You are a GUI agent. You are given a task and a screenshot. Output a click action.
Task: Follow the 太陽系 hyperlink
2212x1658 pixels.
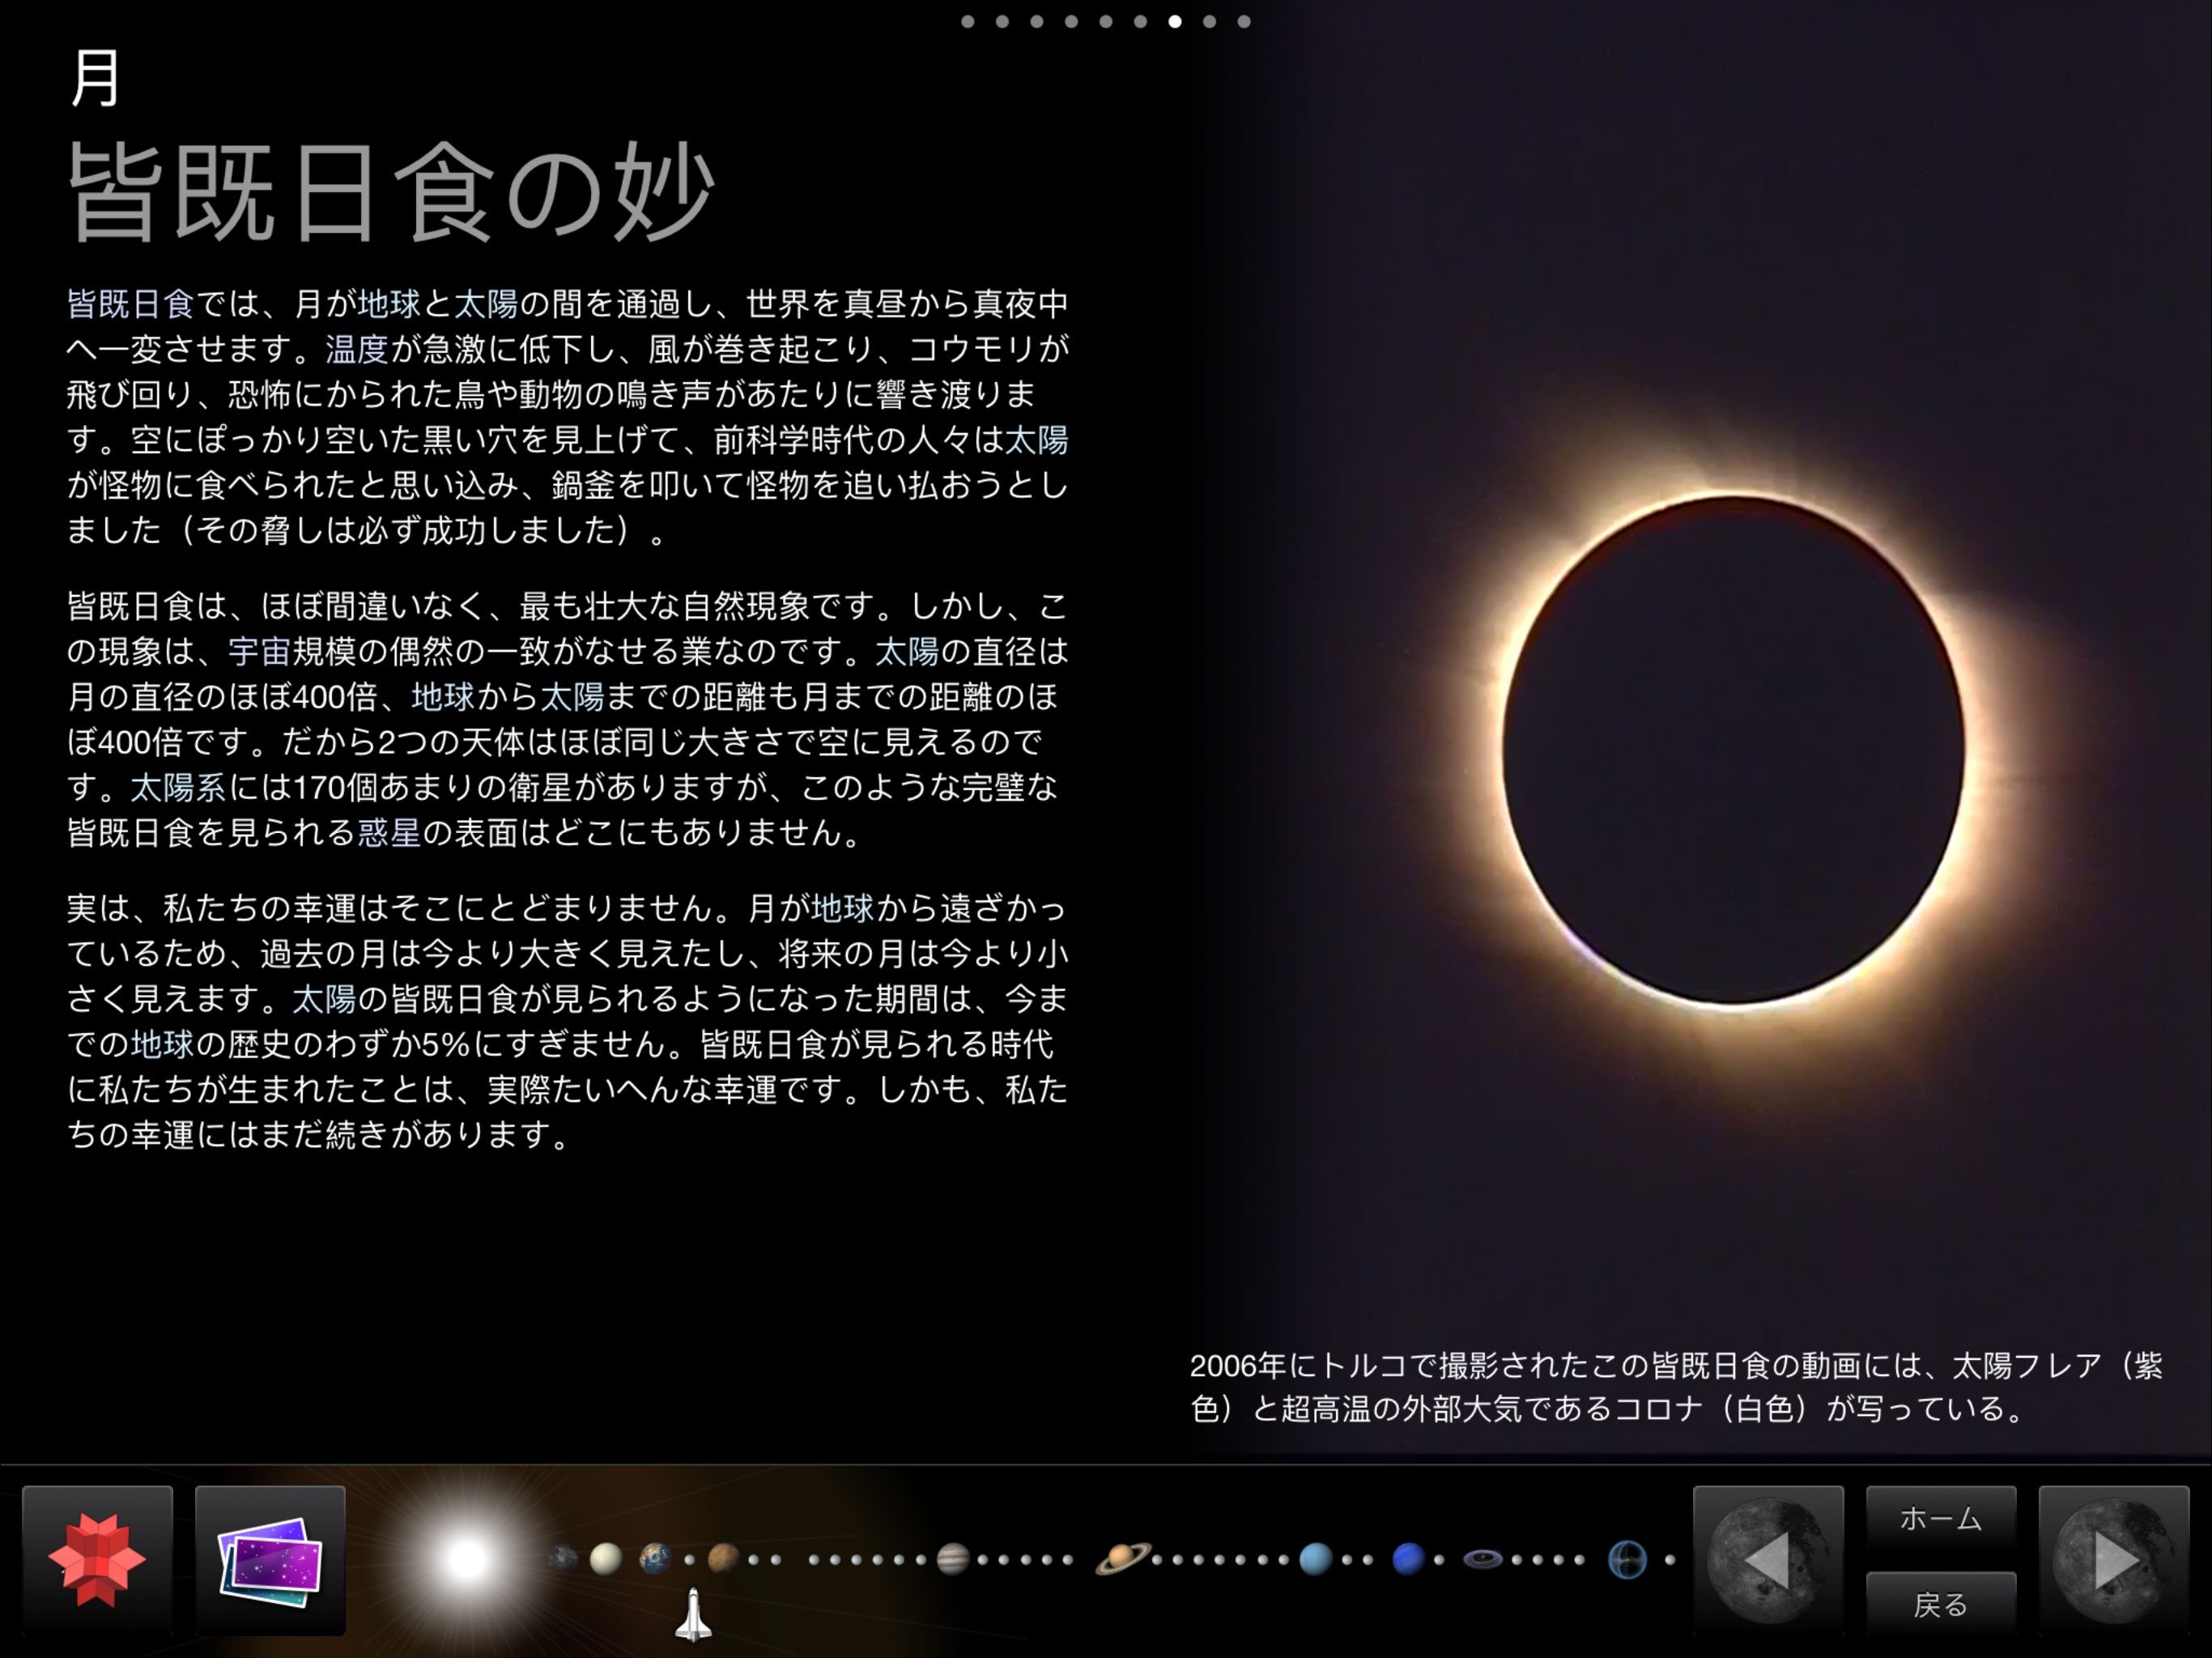[x=178, y=788]
